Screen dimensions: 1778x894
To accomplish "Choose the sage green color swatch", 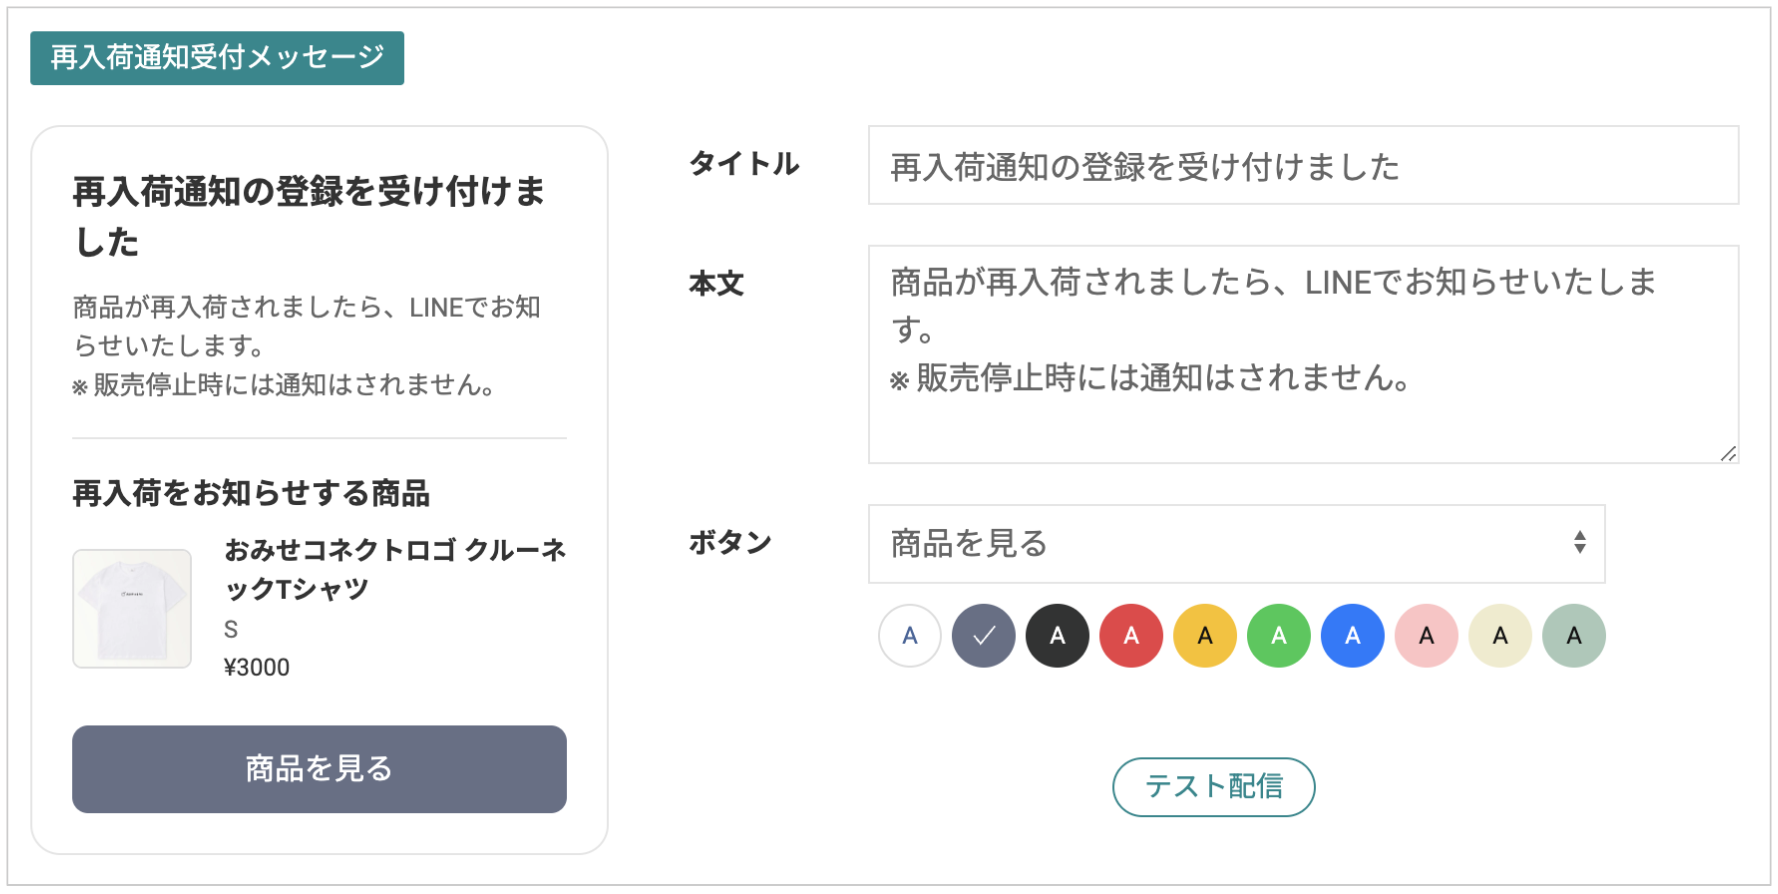I will coord(1574,636).
